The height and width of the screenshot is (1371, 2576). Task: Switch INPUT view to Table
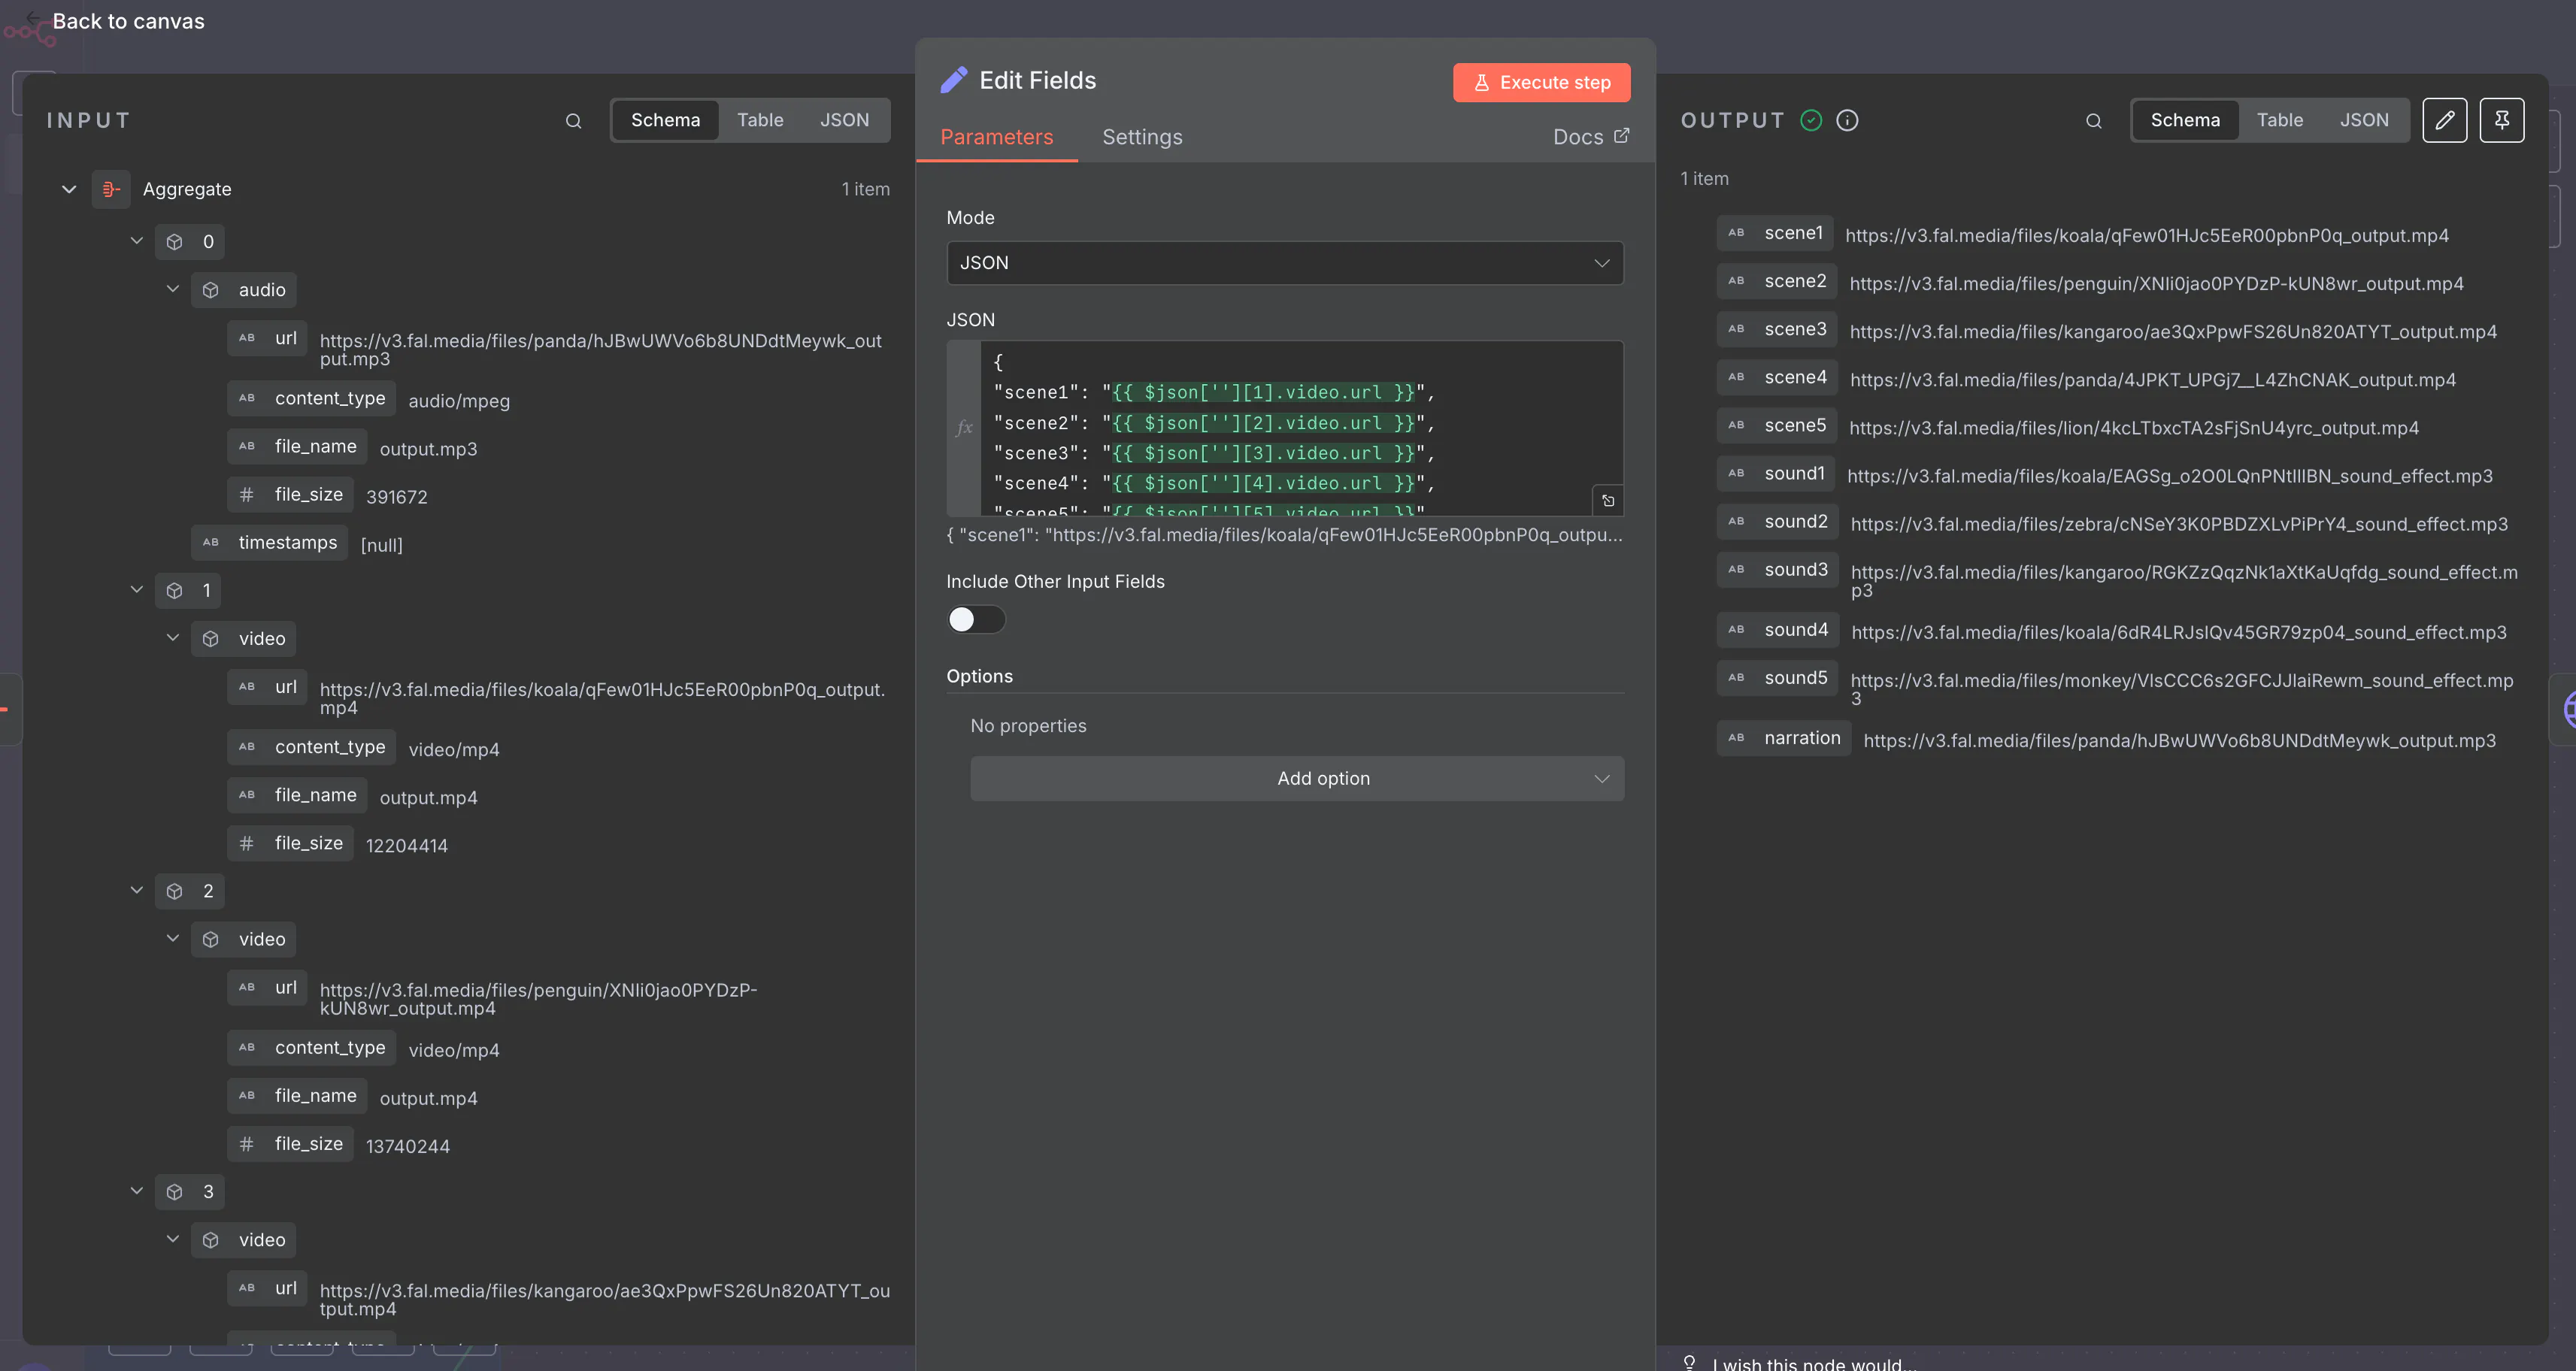coord(759,120)
